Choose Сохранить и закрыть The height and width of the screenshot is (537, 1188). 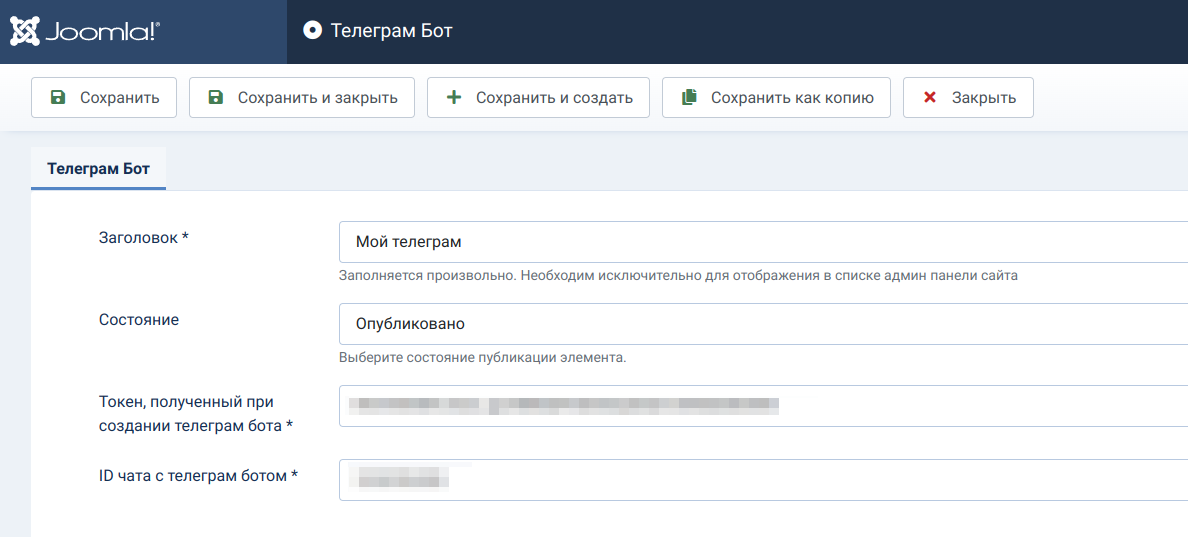(x=302, y=98)
